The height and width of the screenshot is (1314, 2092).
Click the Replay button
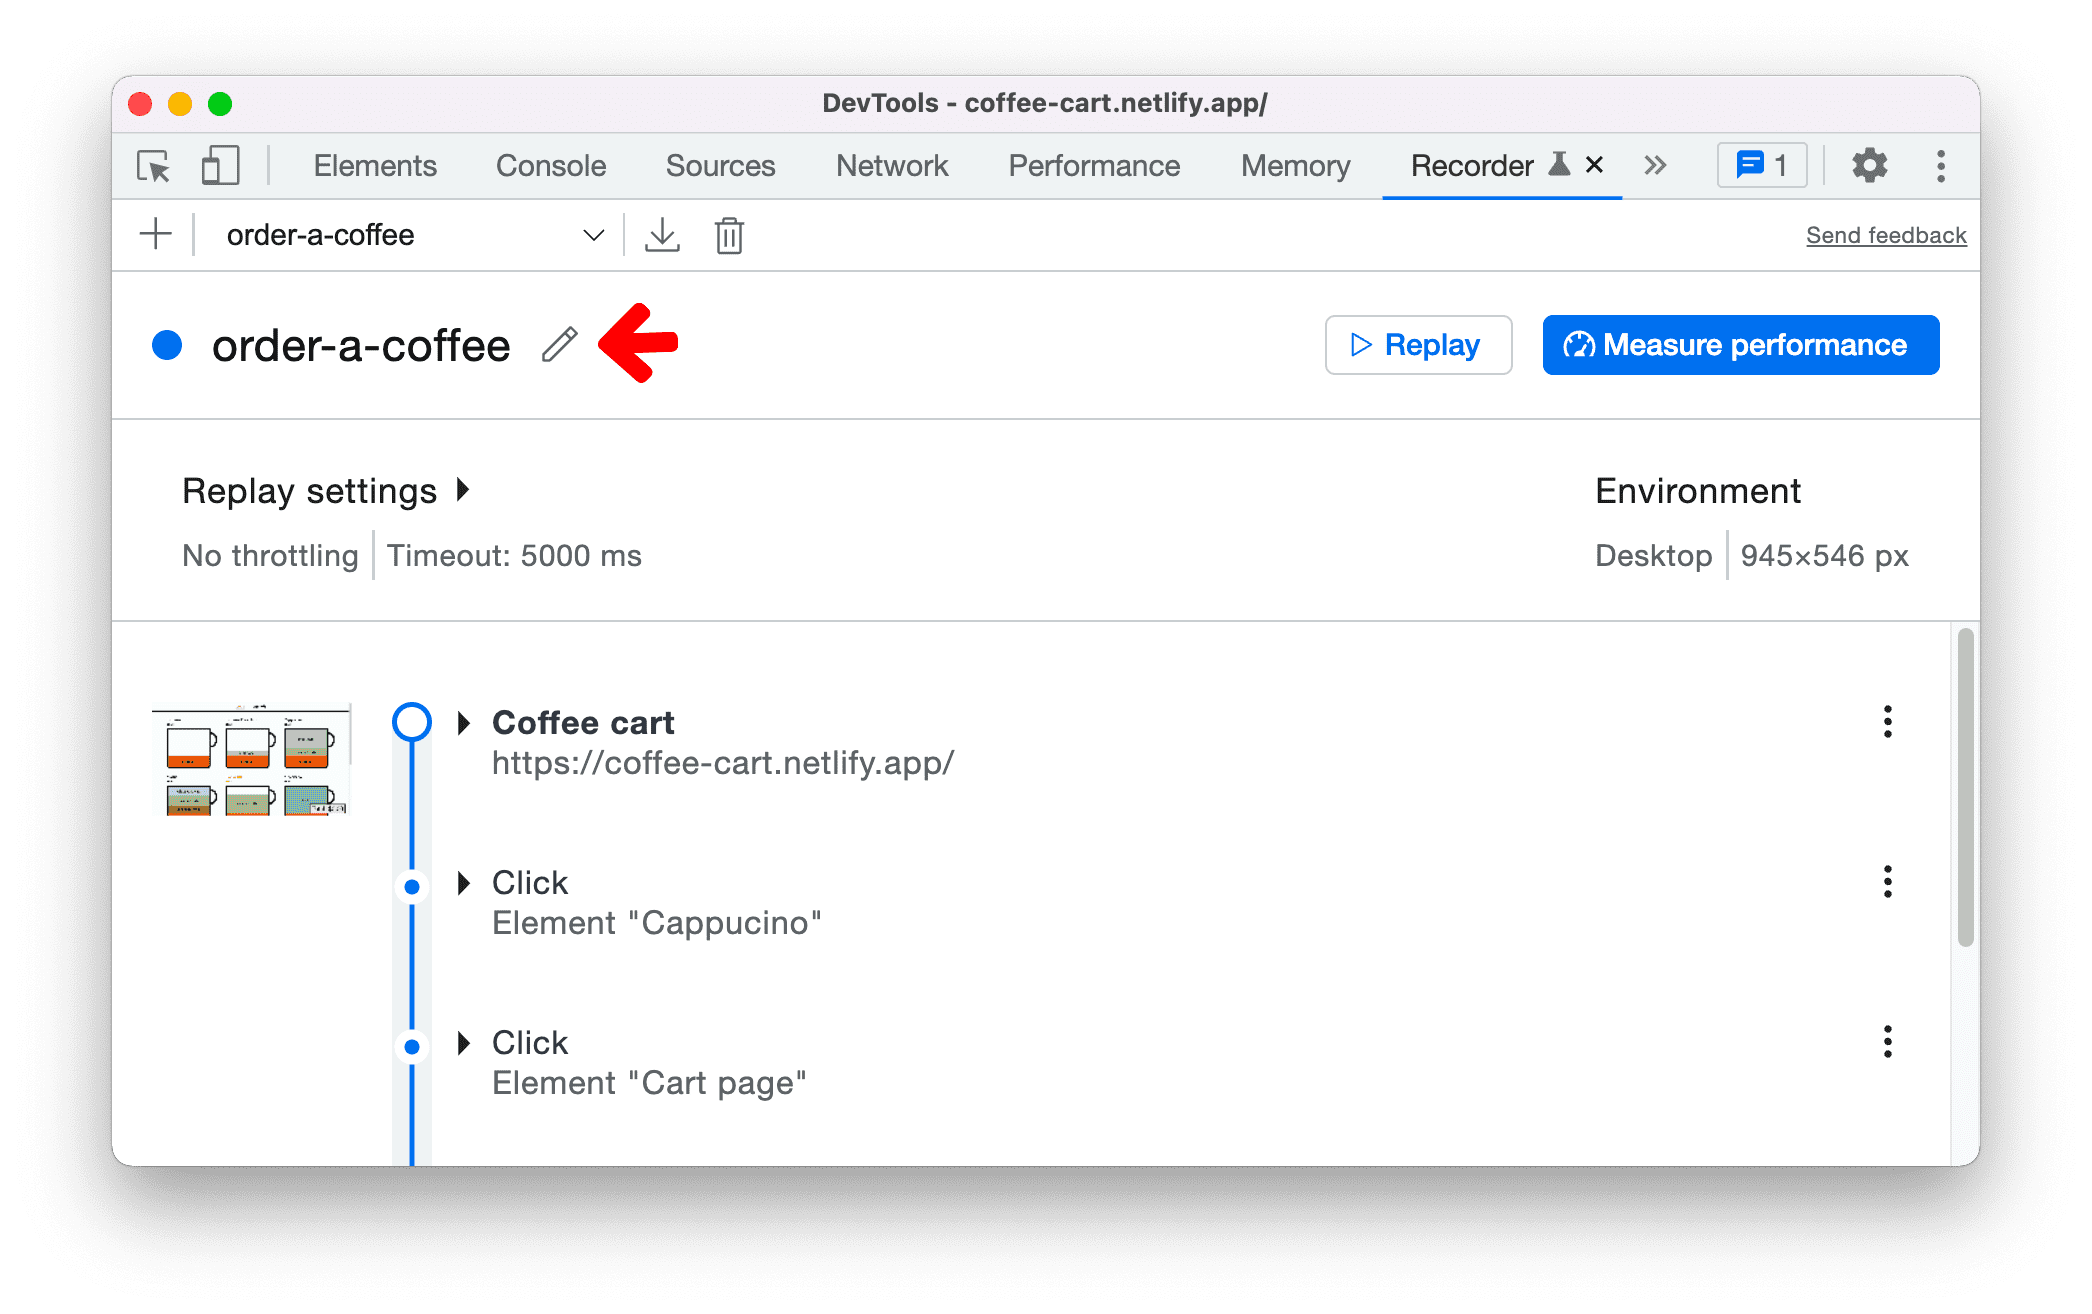pos(1415,344)
